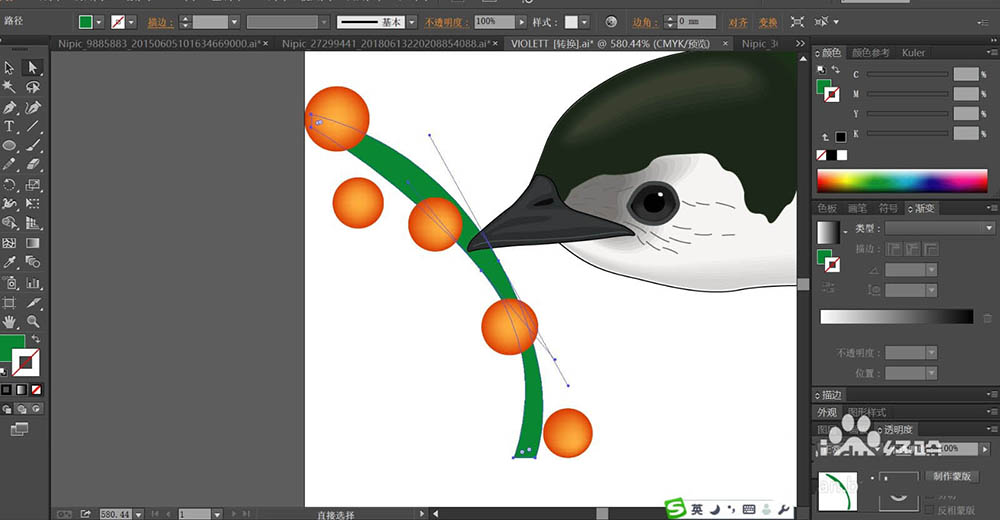Image resolution: width=1000 pixels, height=520 pixels.
Task: Click the 制作蒙版 button
Action: click(952, 477)
